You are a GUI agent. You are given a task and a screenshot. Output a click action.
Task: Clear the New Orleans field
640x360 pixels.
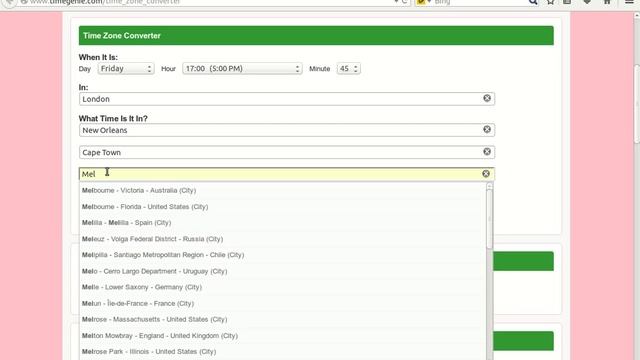[487, 129]
